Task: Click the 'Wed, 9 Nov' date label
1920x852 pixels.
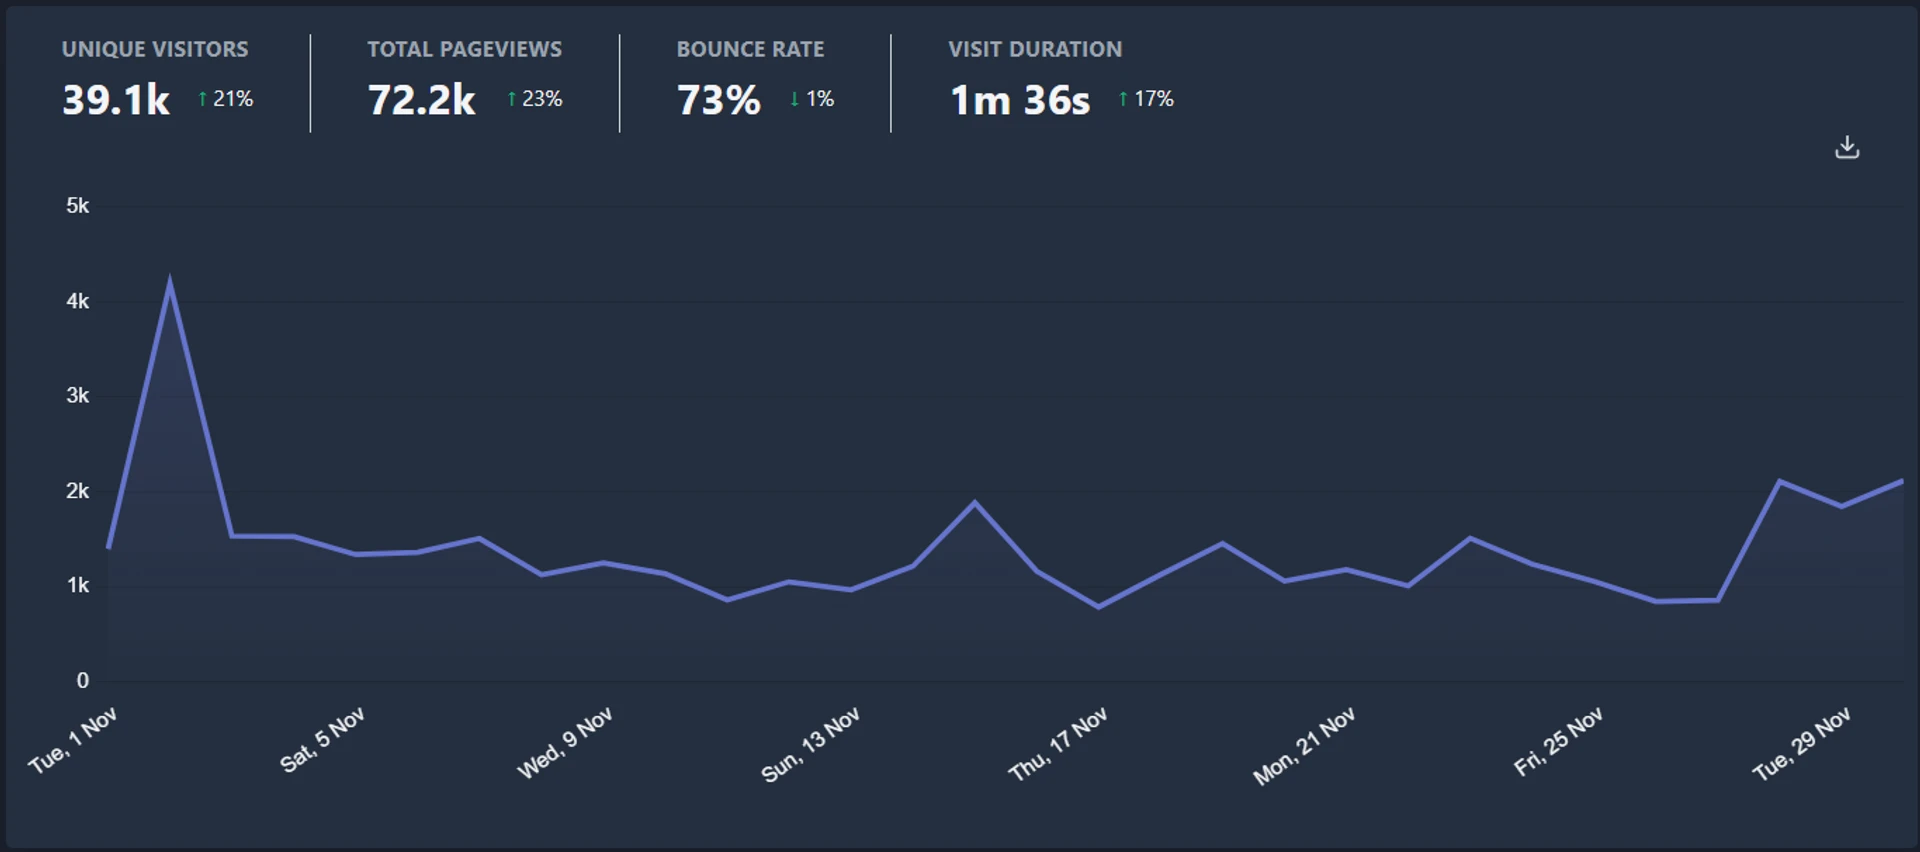Action: coord(564,744)
